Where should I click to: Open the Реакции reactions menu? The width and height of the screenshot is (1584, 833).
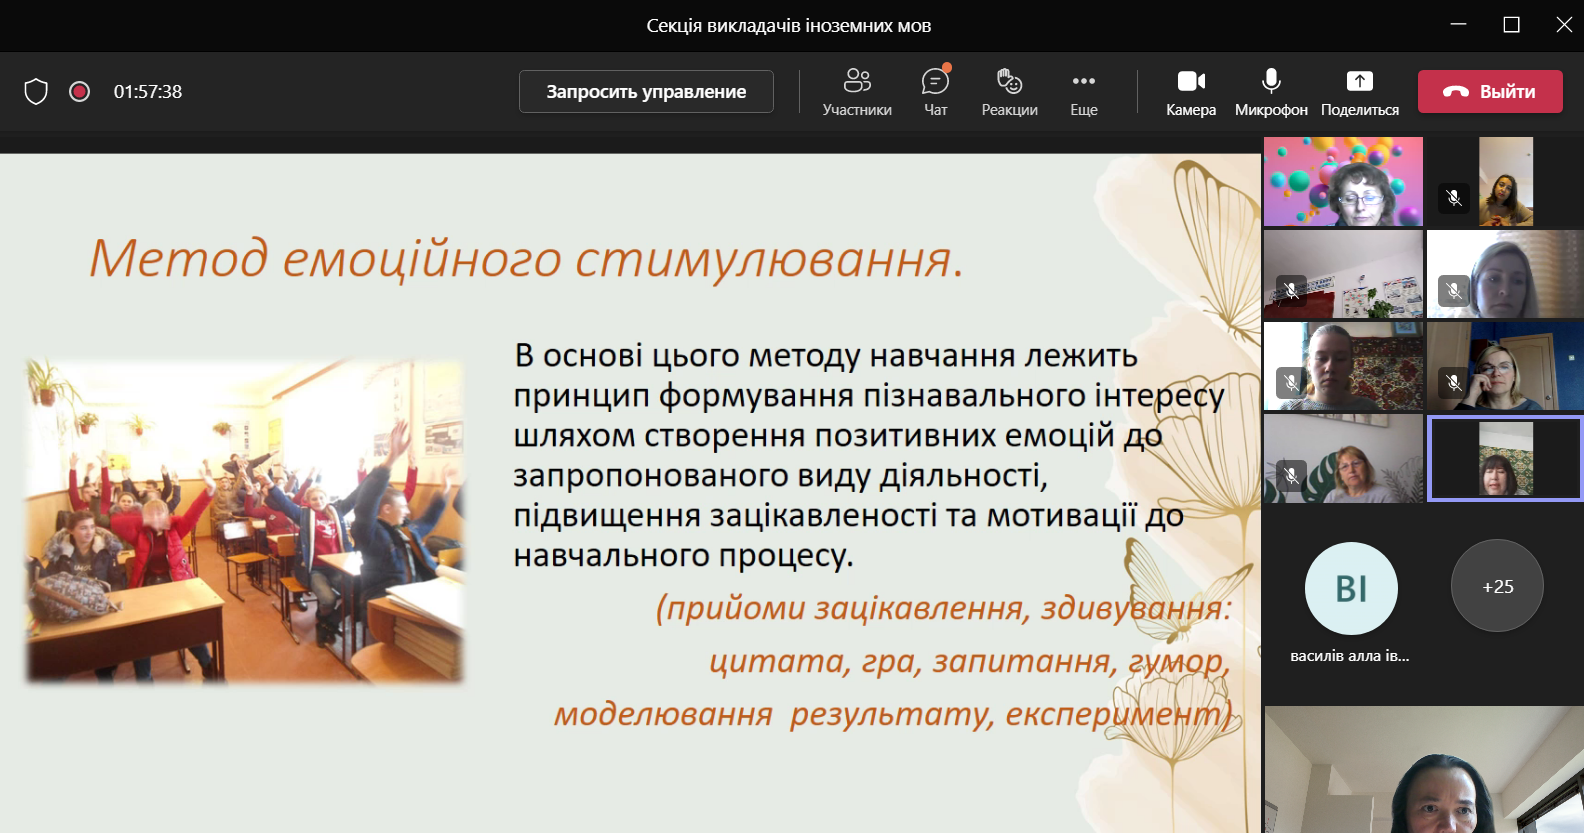click(x=1009, y=91)
